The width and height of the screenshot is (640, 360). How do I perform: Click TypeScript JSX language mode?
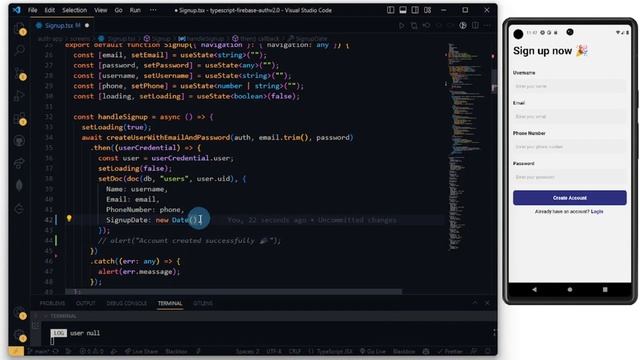coord(331,351)
